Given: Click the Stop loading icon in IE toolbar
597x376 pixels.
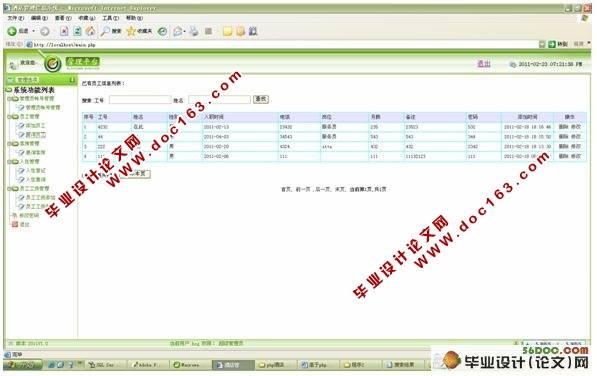Looking at the screenshot, I should point(64,31).
